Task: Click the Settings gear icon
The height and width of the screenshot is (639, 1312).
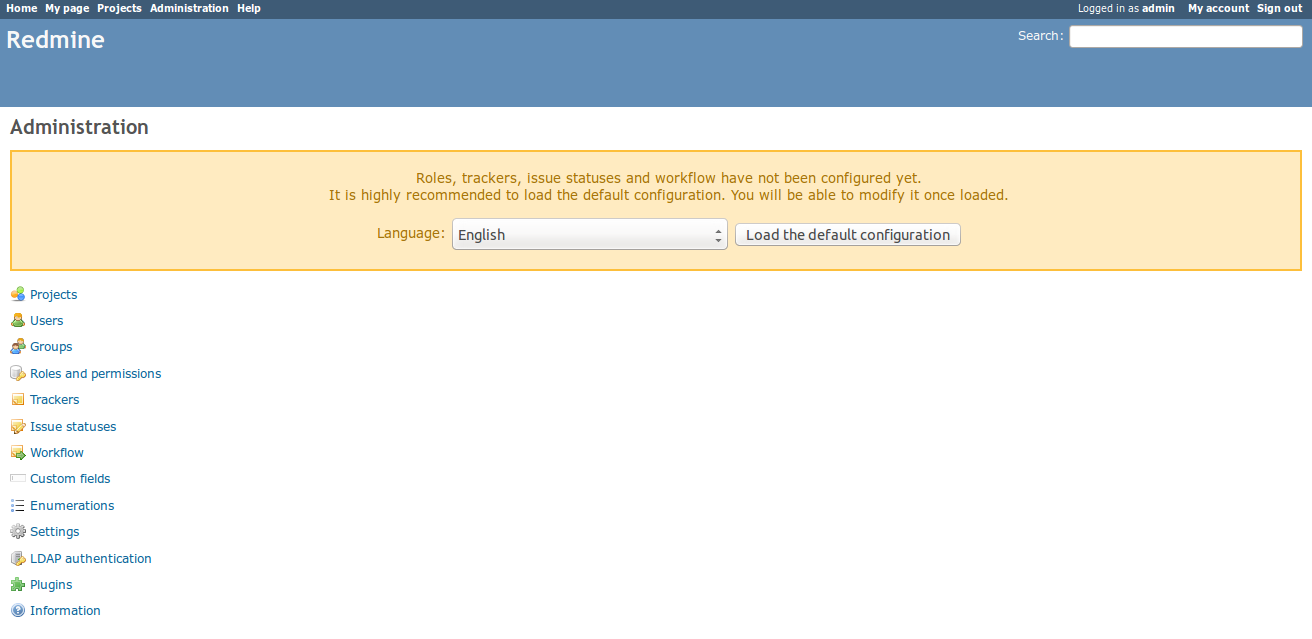Action: coord(18,531)
